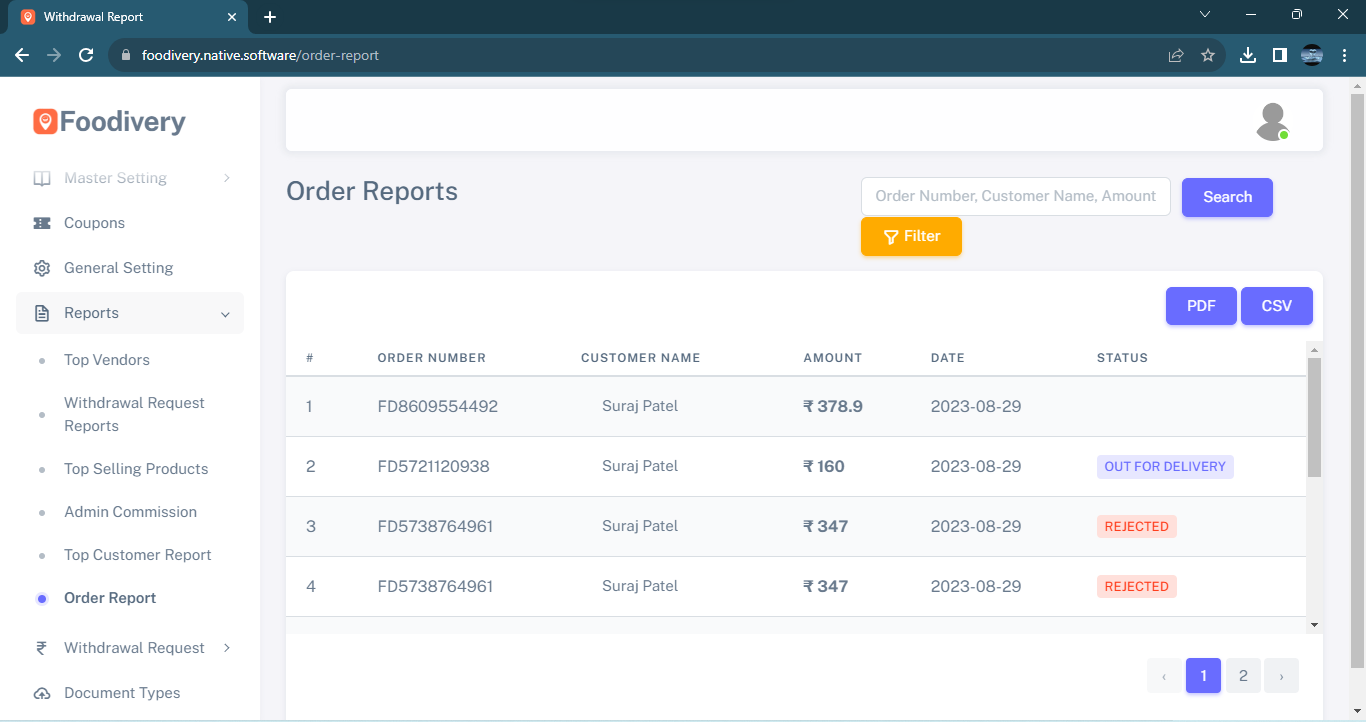Open the user profile avatar
1366x722 pixels.
coord(1272,121)
